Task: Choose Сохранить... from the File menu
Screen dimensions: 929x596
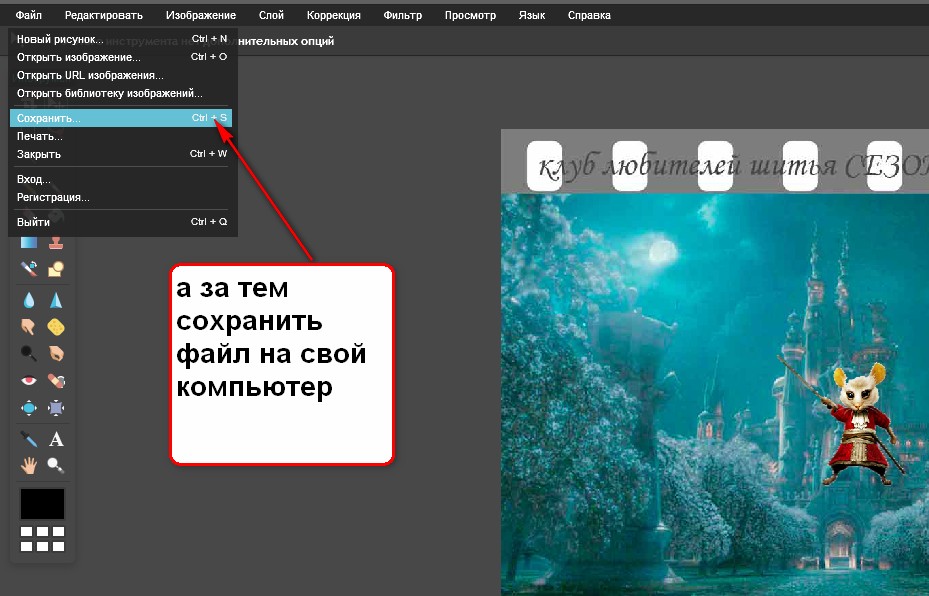Action: point(49,118)
